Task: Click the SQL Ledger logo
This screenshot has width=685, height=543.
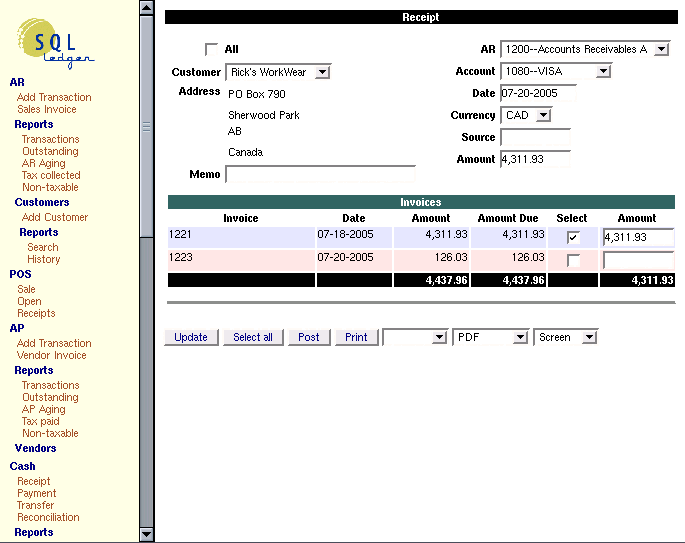Action: click(x=56, y=44)
